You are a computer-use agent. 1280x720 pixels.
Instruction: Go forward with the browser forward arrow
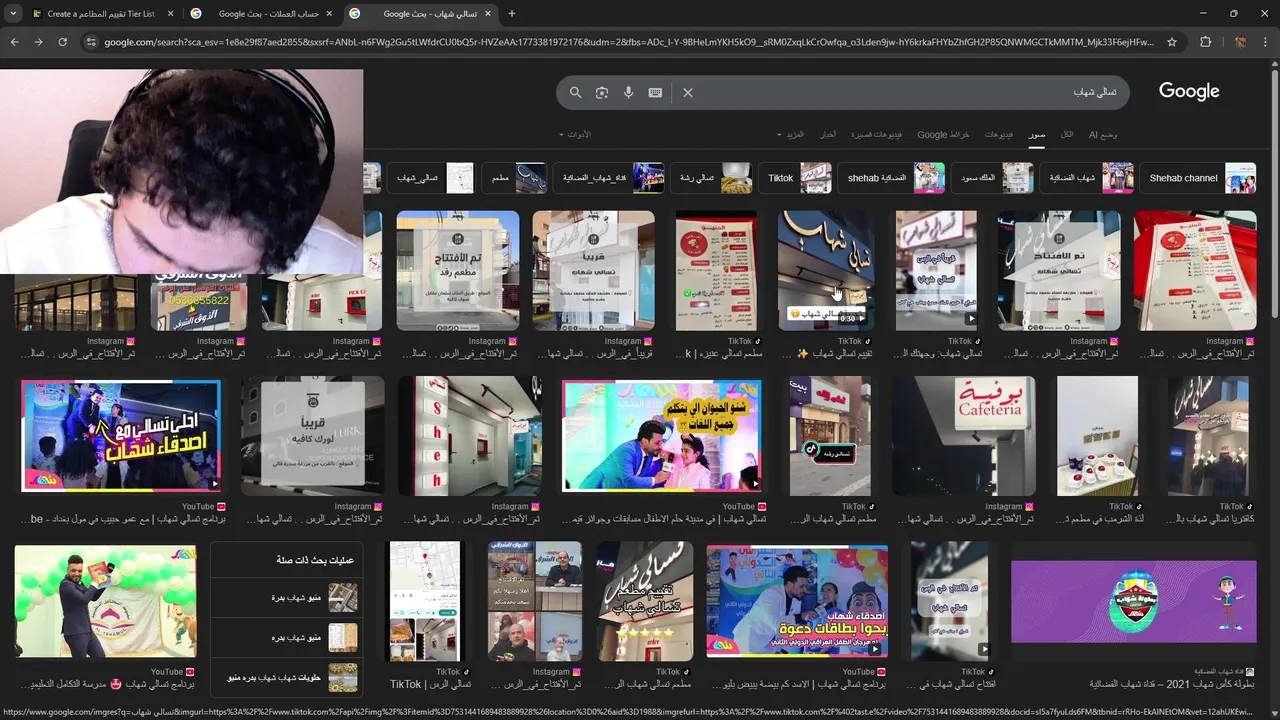tap(38, 42)
